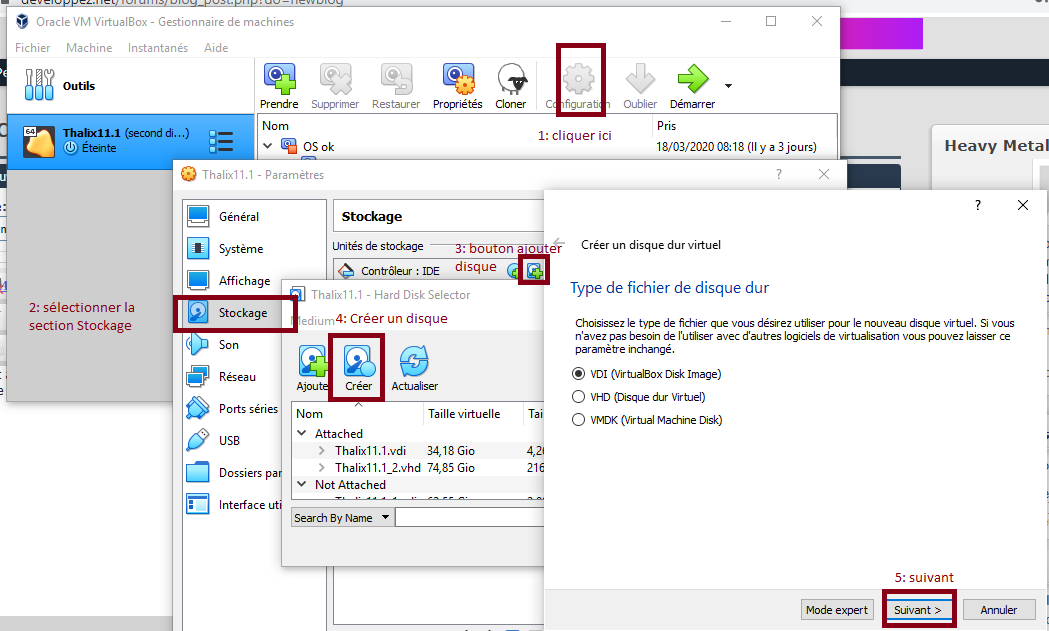Click the Supprimer snapshot icon

335,79
